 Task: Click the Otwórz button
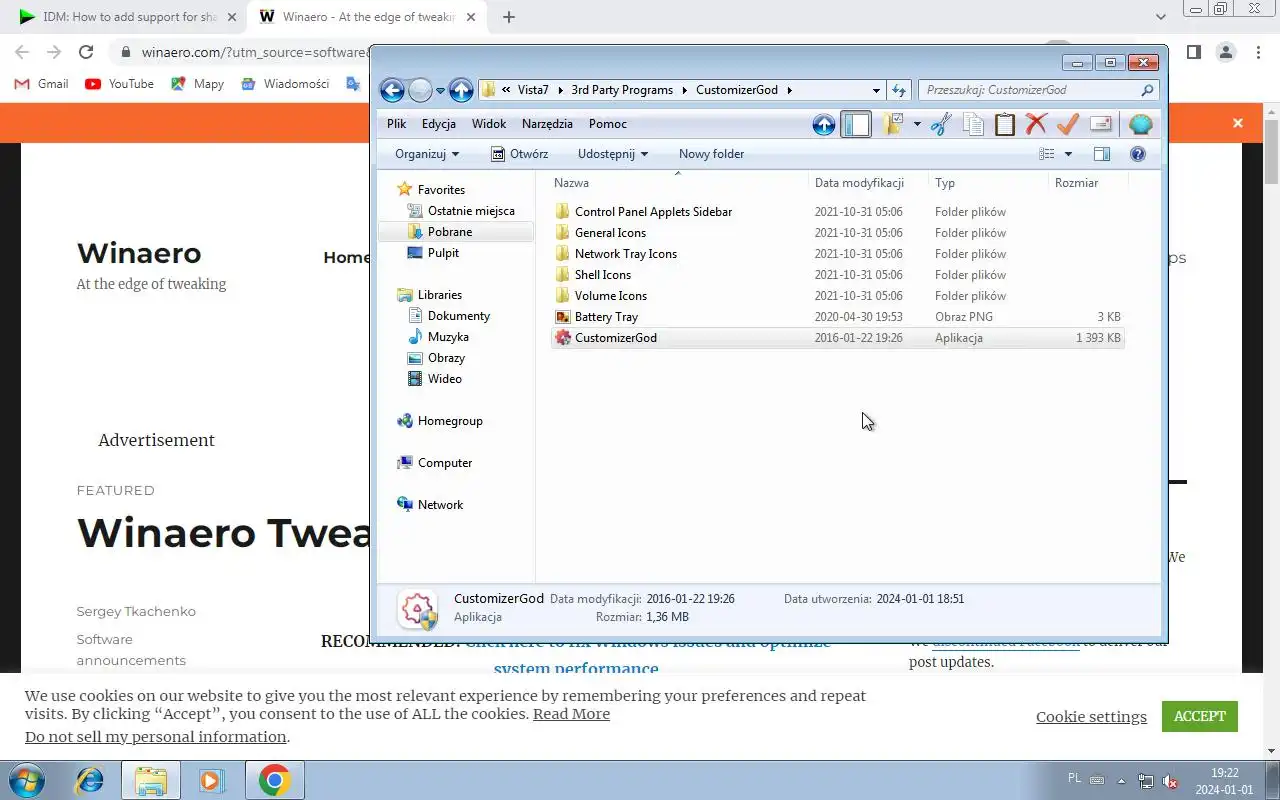519,154
